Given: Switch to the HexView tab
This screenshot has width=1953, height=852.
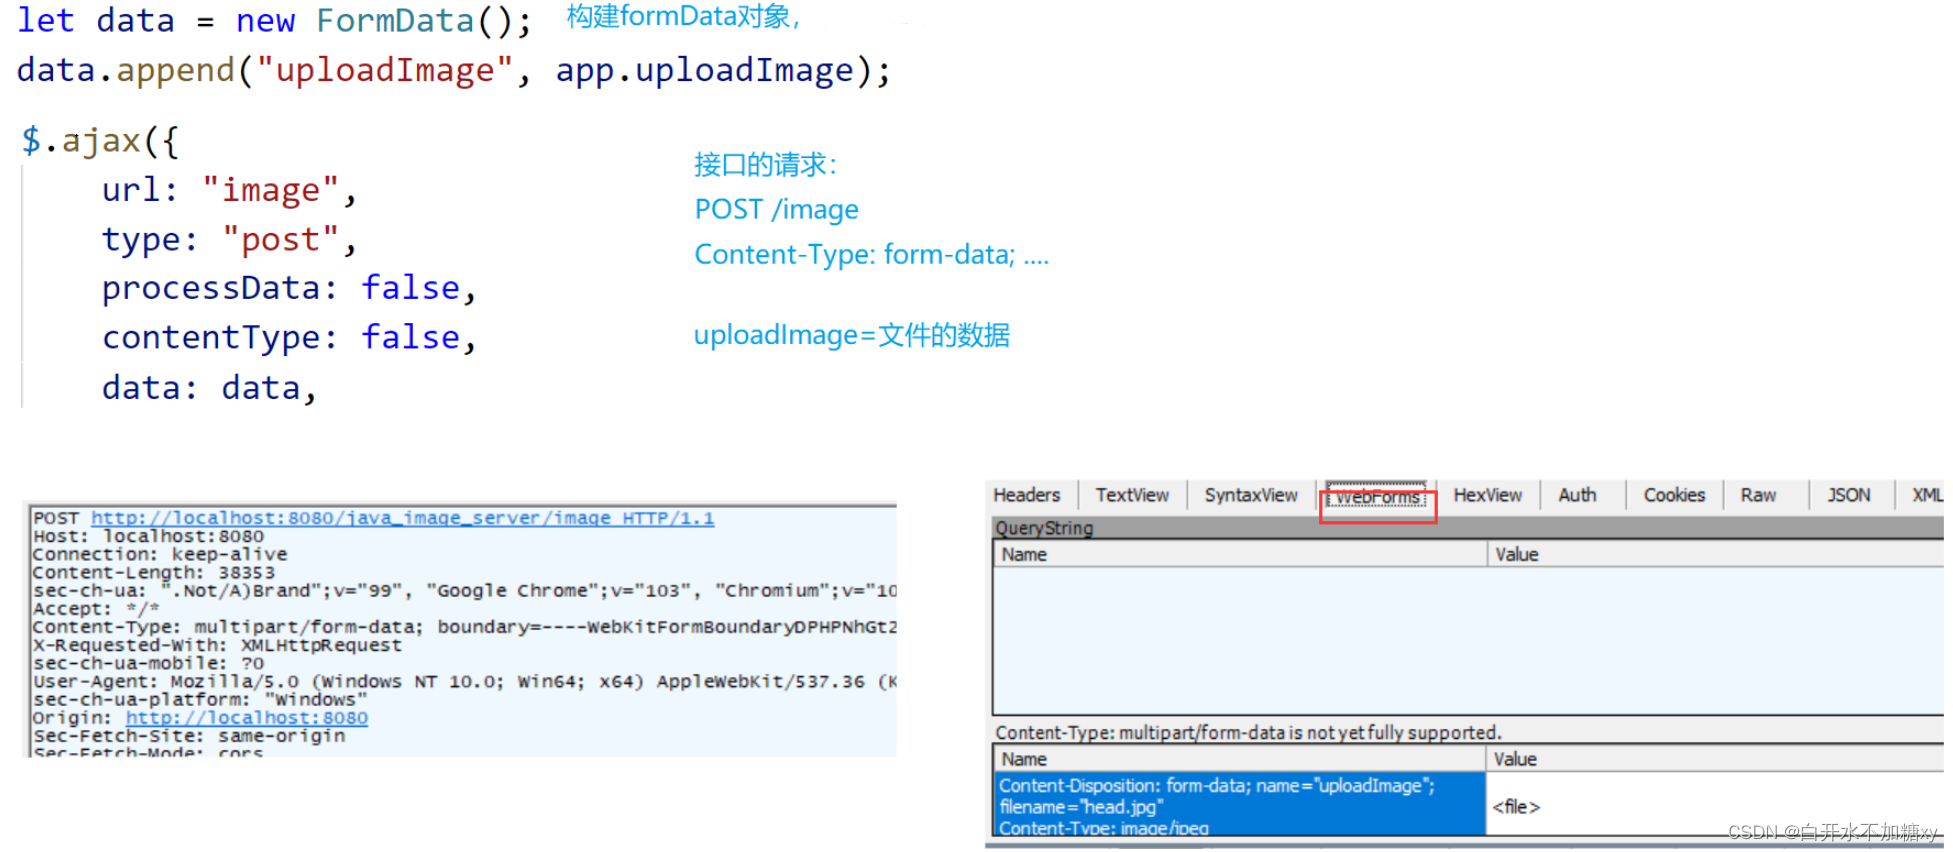Looking at the screenshot, I should (1487, 495).
